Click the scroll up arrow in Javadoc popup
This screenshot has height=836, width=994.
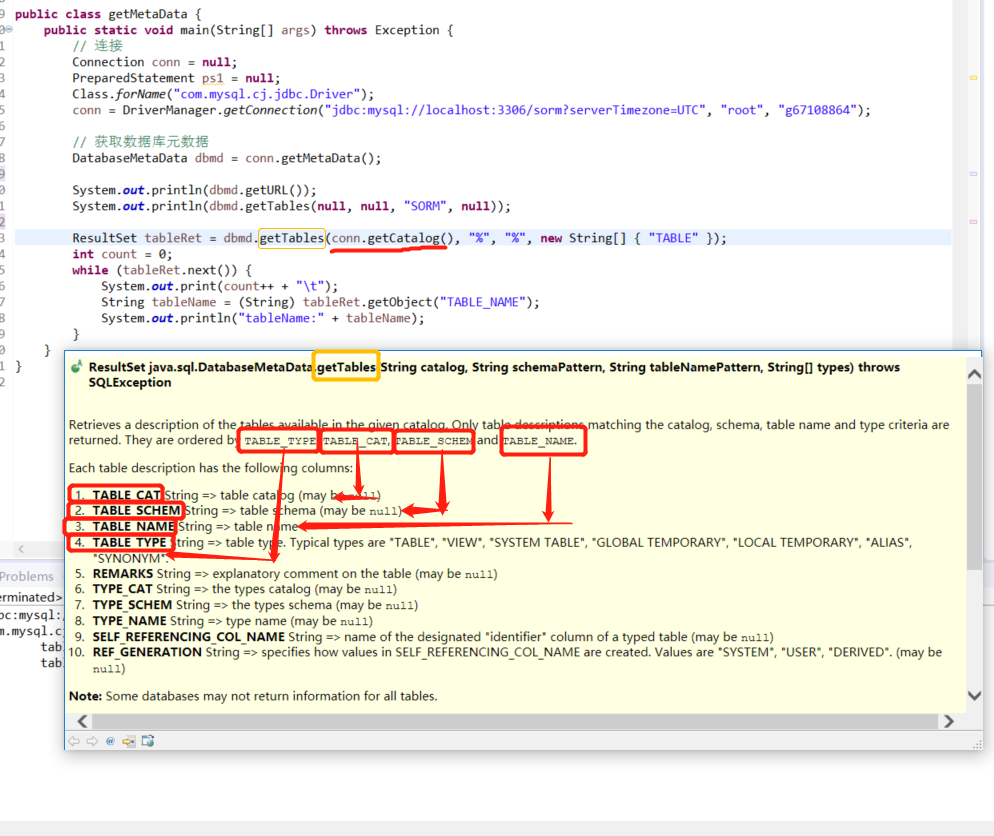click(x=974, y=375)
